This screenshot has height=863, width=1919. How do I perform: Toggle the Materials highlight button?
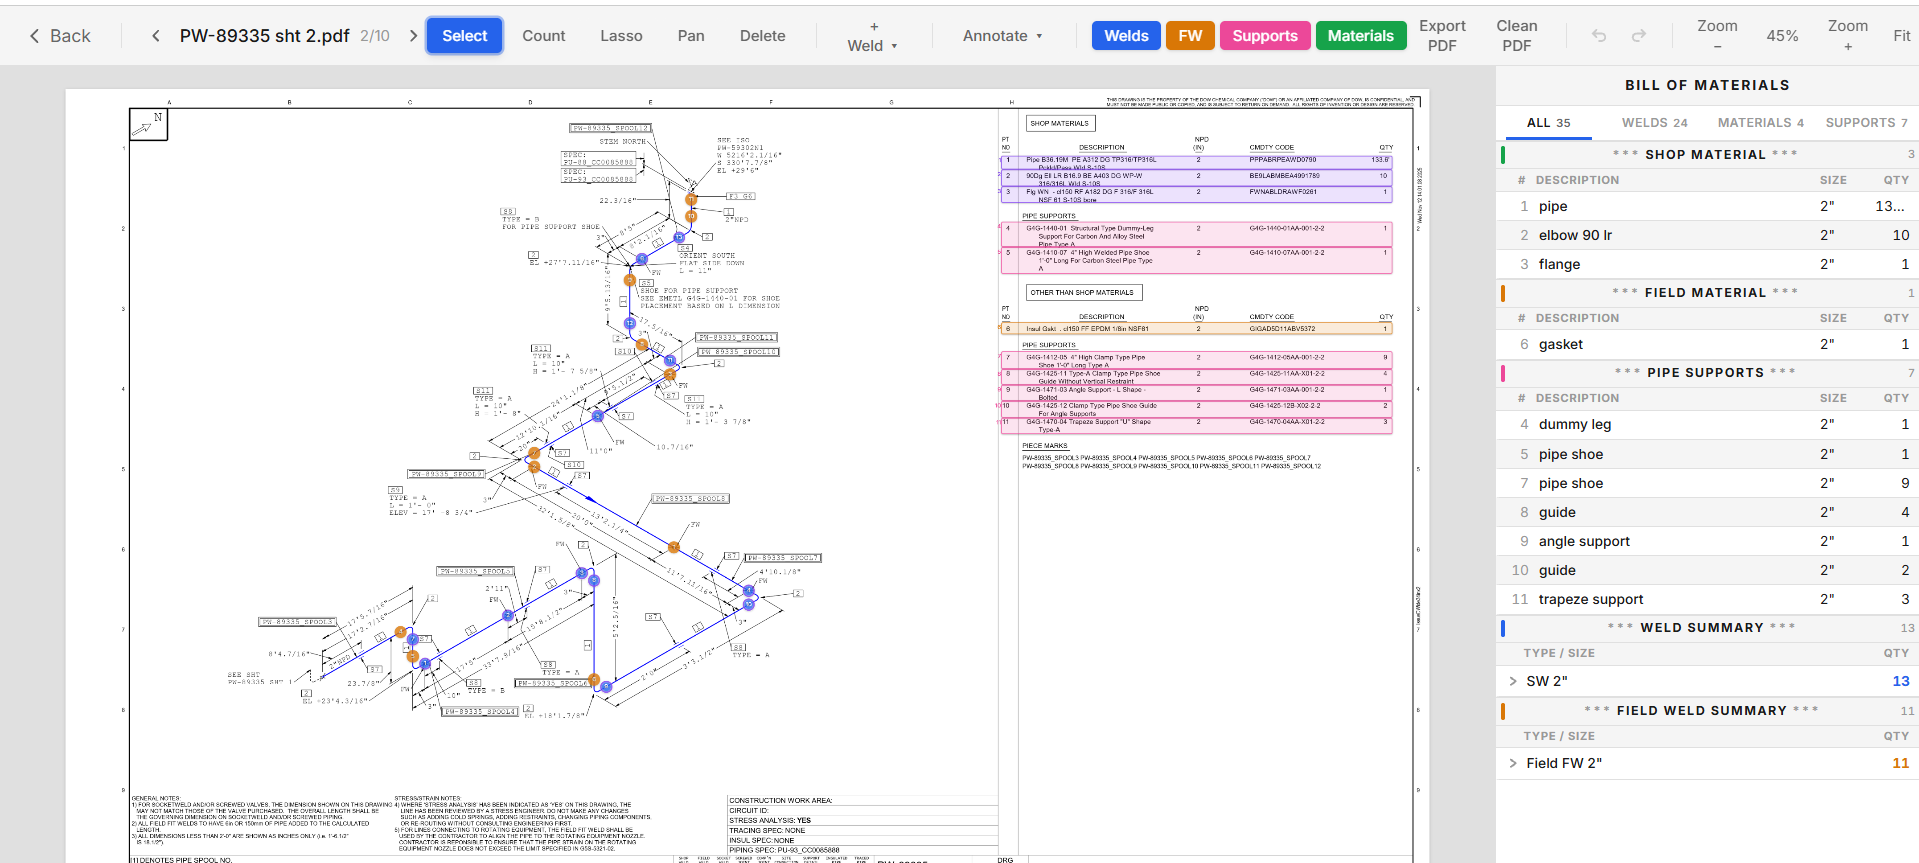coord(1360,36)
